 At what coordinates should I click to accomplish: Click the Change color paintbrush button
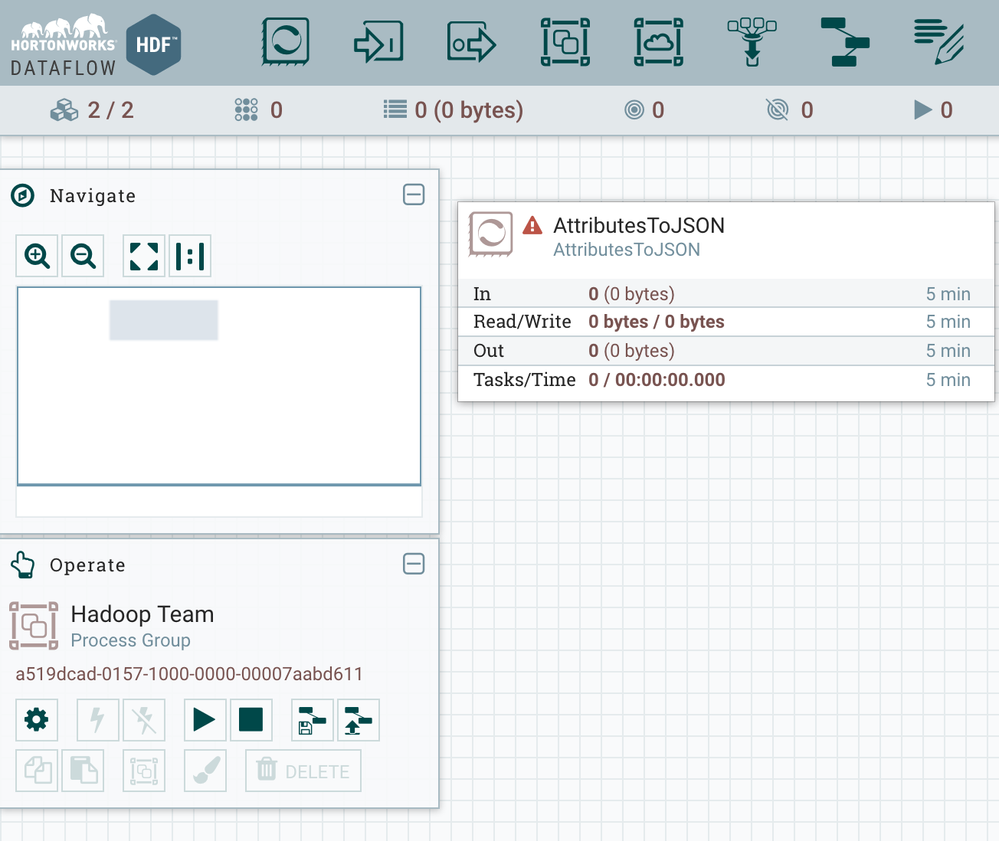click(x=205, y=770)
